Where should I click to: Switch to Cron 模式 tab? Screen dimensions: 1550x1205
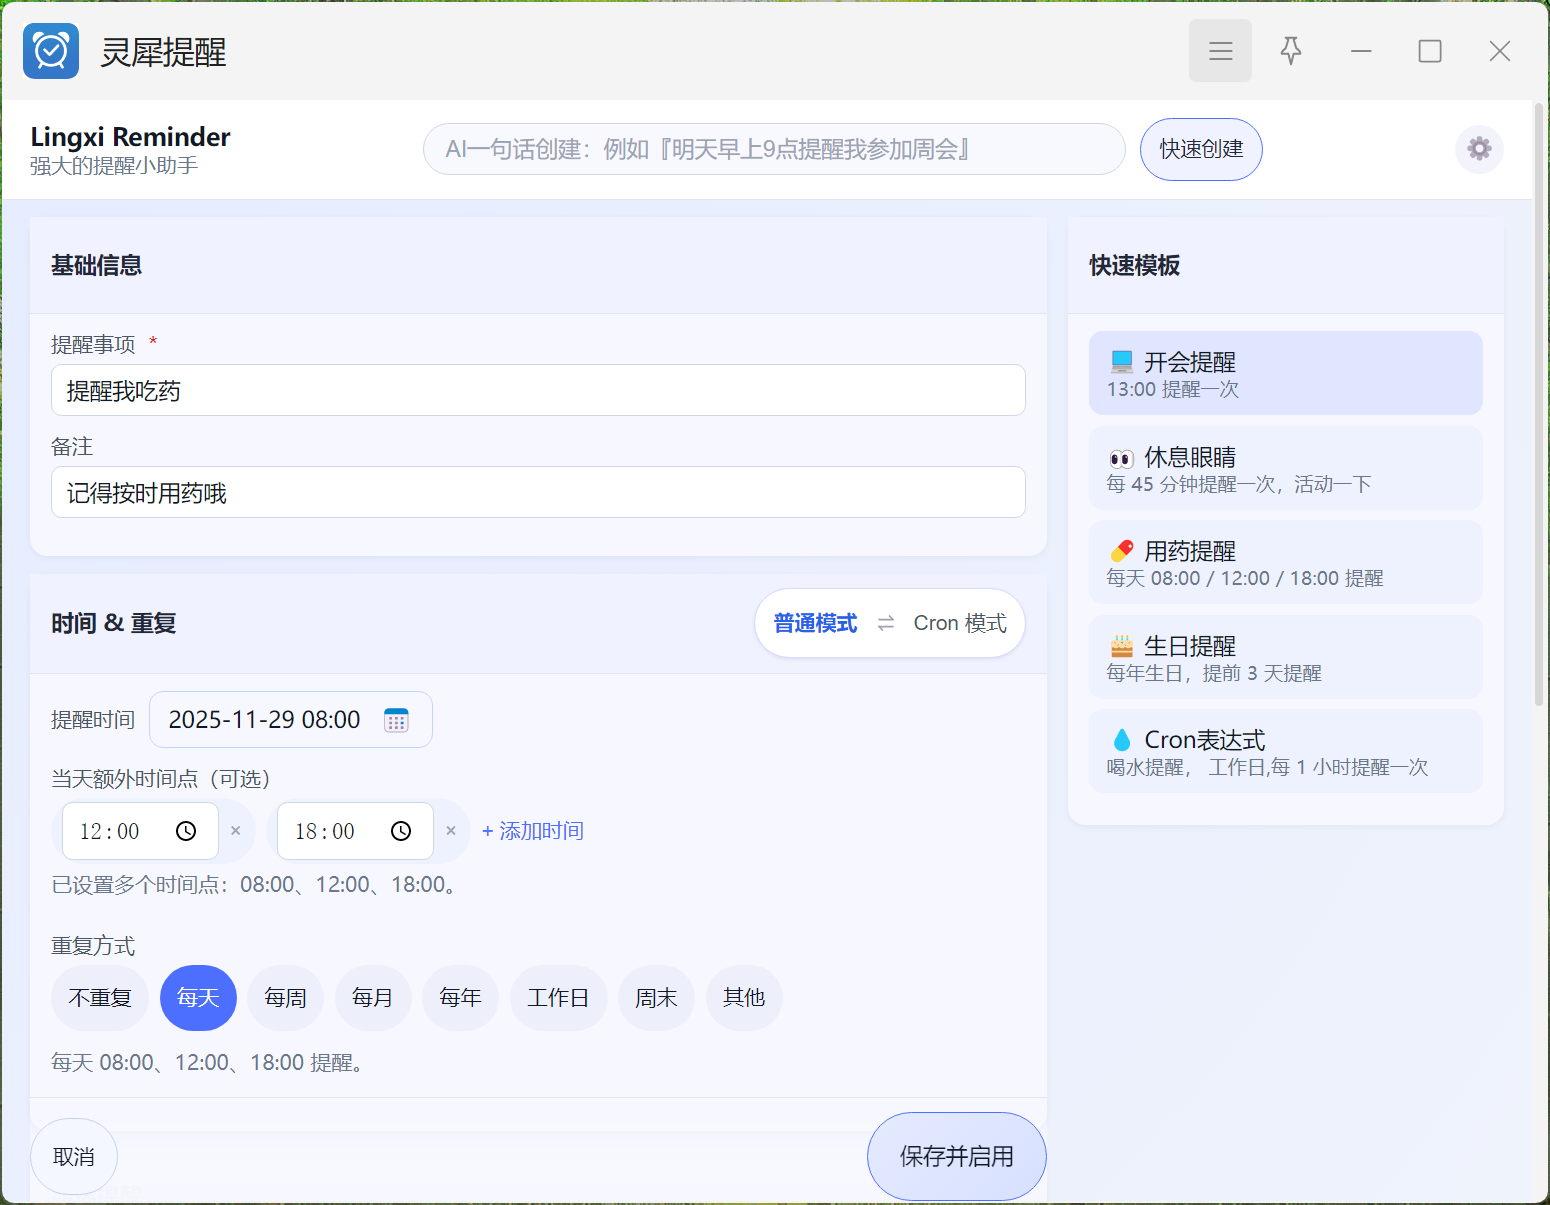click(x=959, y=623)
